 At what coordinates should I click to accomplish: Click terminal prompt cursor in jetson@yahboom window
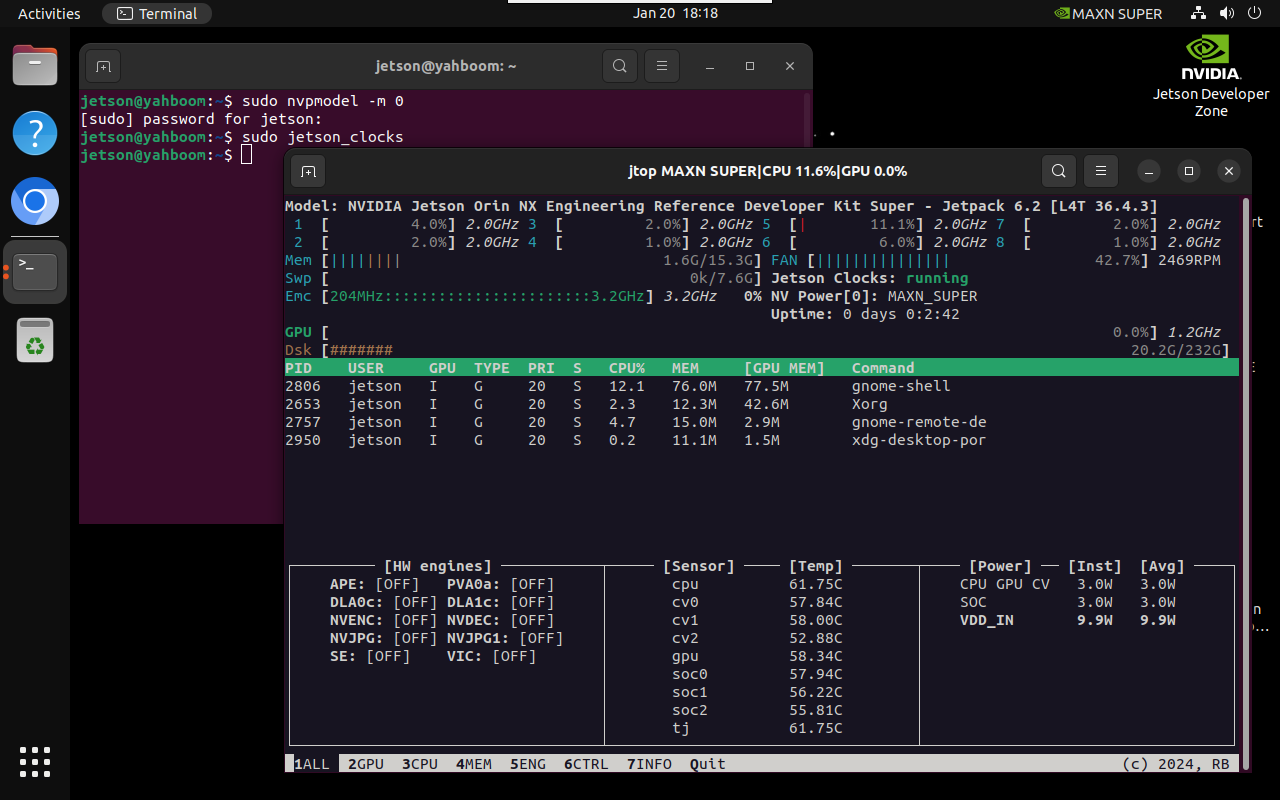point(246,155)
